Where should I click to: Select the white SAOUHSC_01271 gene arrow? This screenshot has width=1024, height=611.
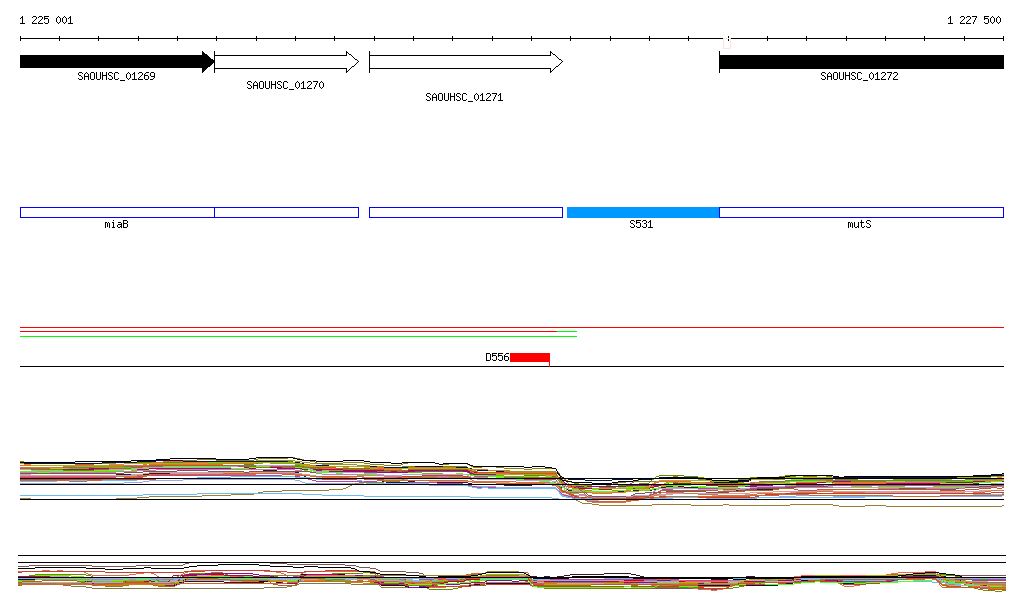tap(465, 62)
